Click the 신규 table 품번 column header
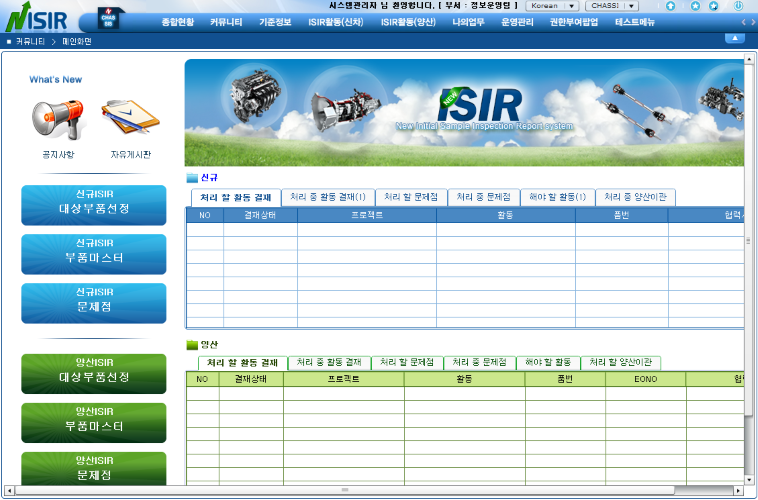Viewport: 758px width, 500px height. click(x=622, y=215)
